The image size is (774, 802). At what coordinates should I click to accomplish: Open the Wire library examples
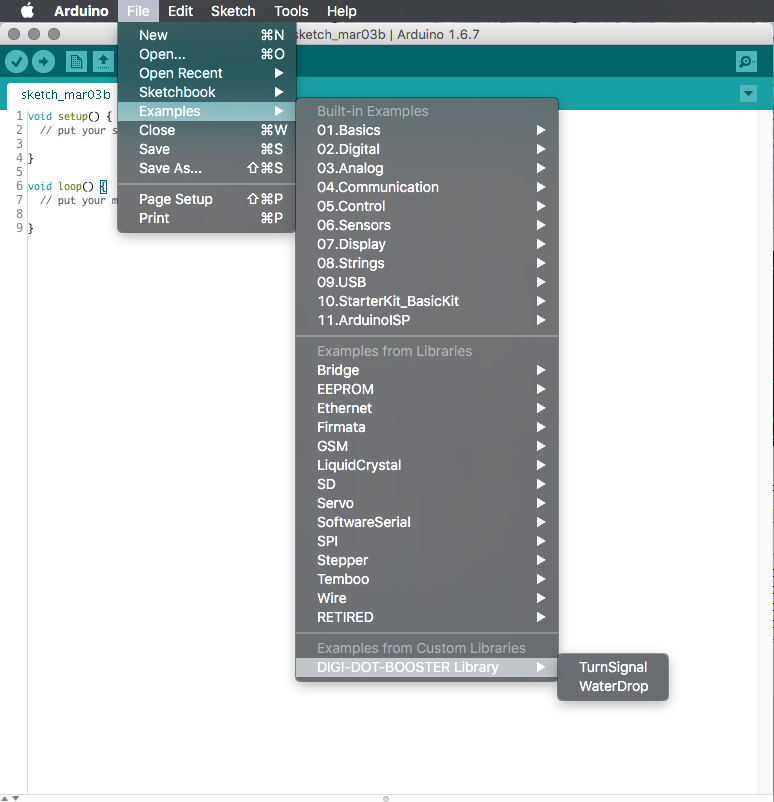(427, 598)
